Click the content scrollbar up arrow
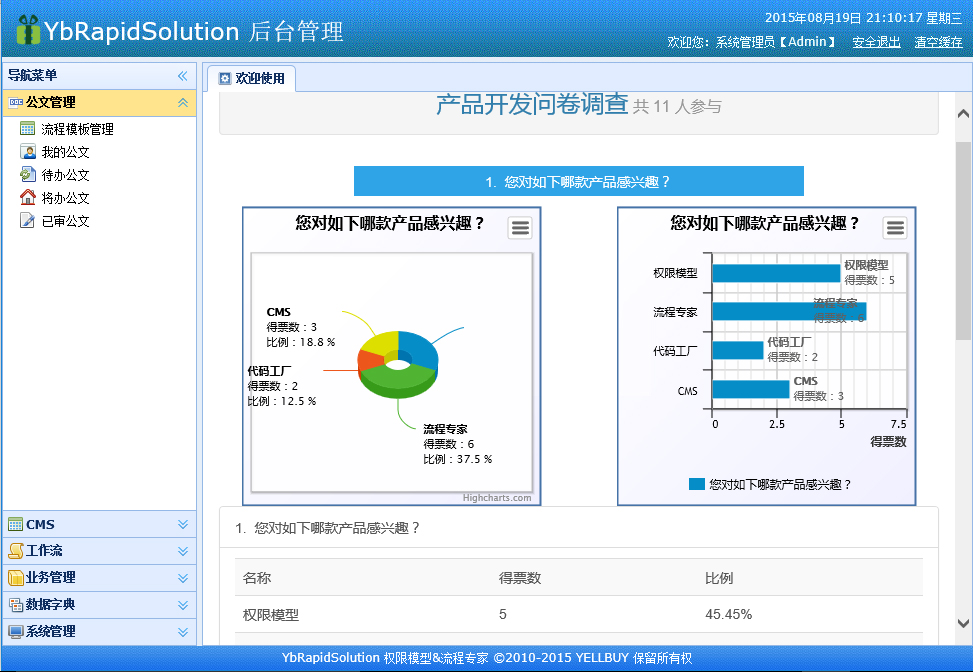Screen dimensions: 973x672 point(963,114)
